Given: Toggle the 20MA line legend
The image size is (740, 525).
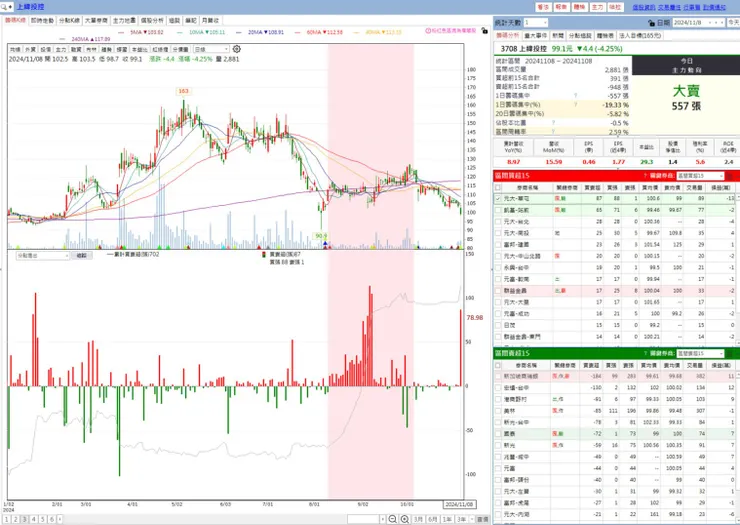Looking at the screenshot, I should [260, 32].
